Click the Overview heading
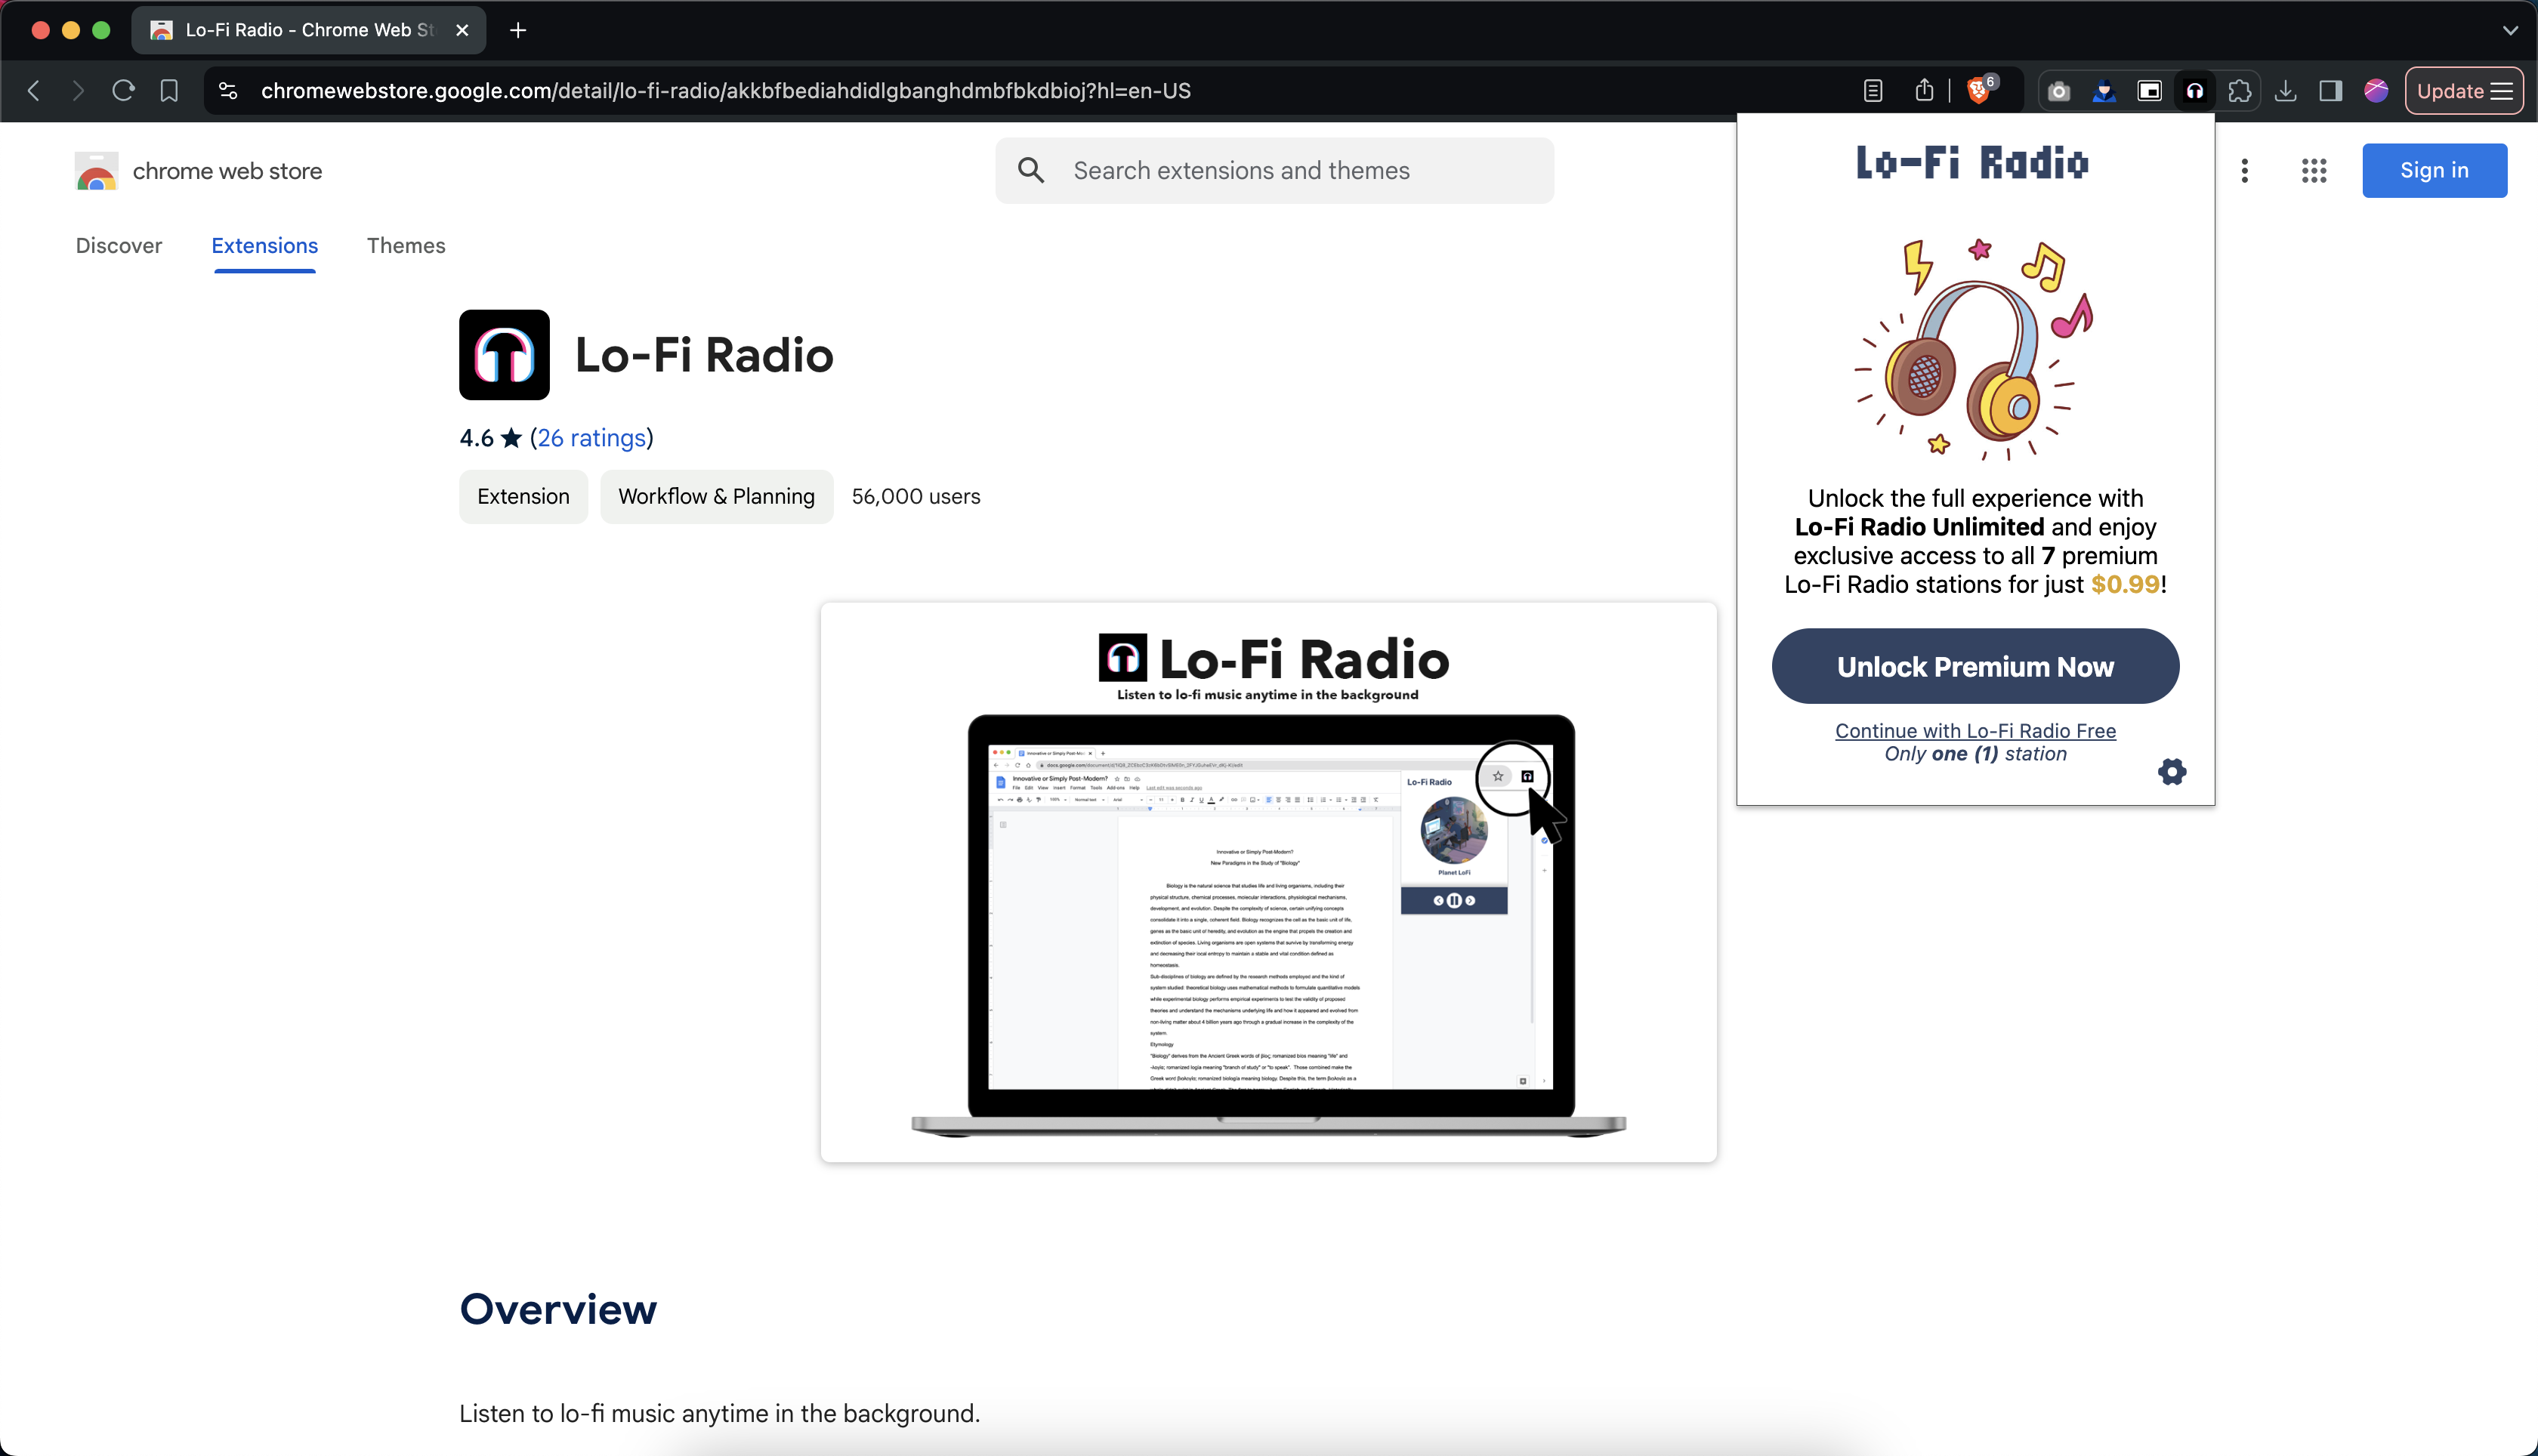Viewport: 2538px width, 1456px height. coord(558,1309)
